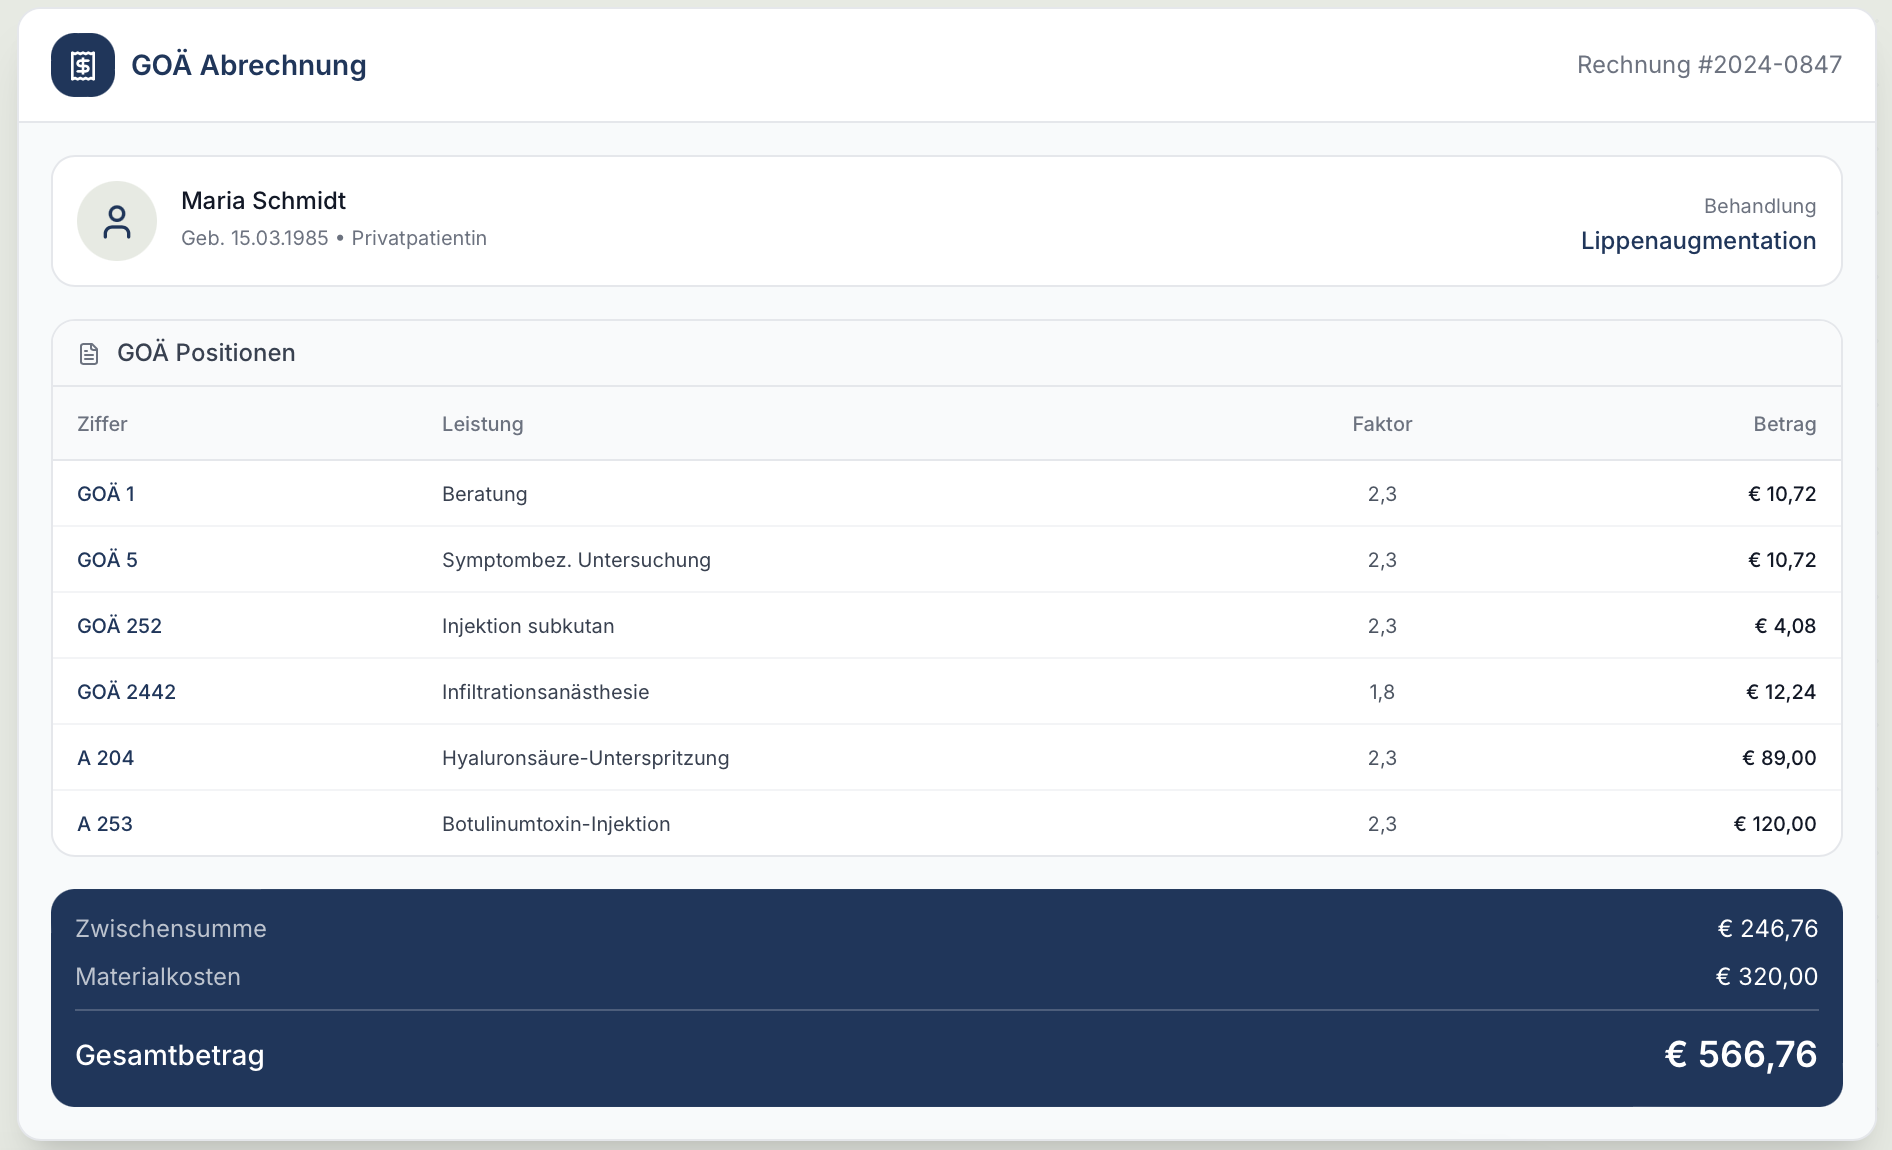Click the Faktor column header
Screen dimensions: 1892x1150
click(x=1381, y=424)
